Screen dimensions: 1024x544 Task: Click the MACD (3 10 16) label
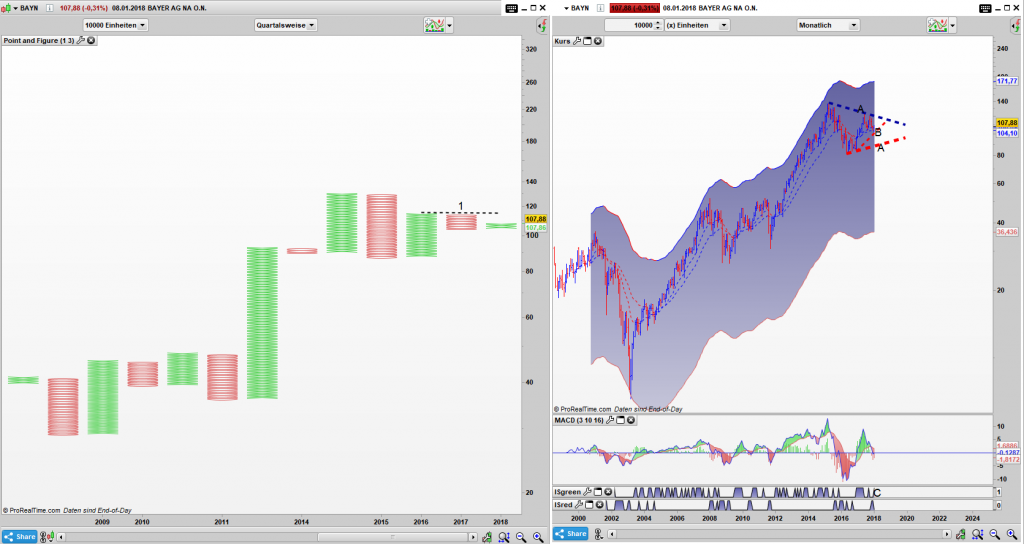coord(579,420)
